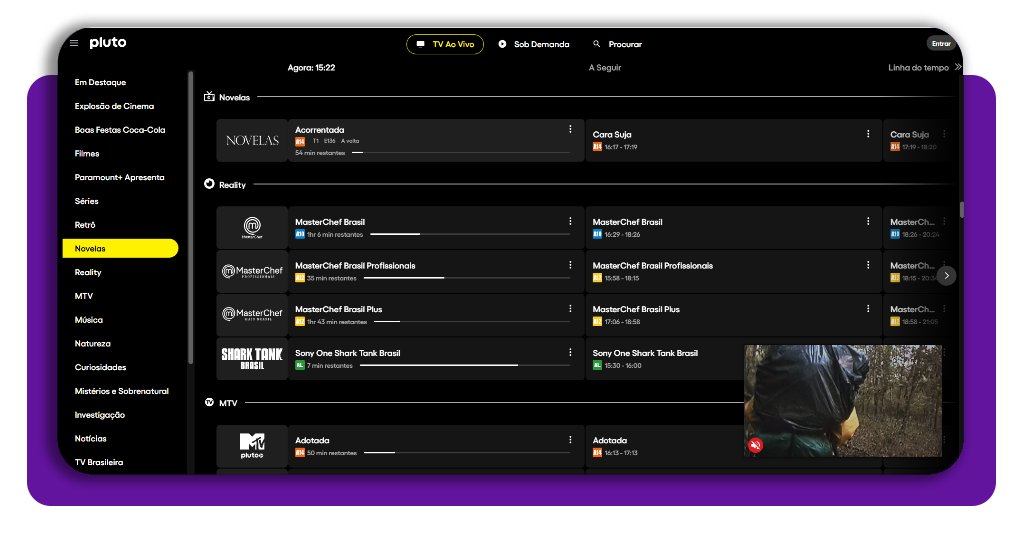Open the hamburger menu beside Pluto logo

(74, 43)
